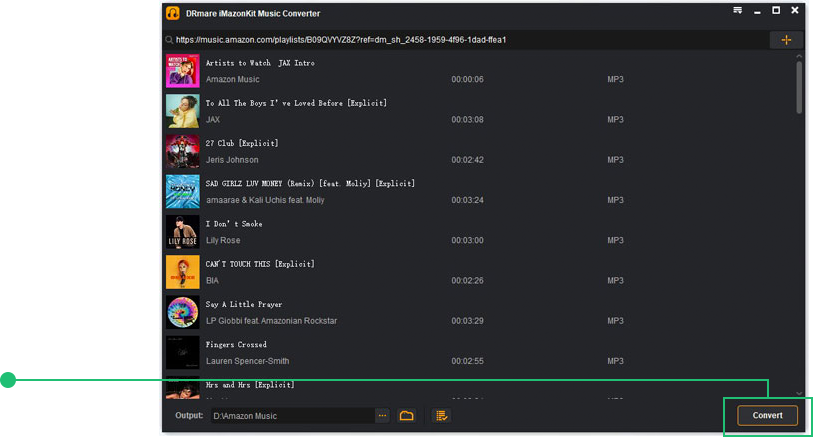
Task: Click track title Mrs and Mrs [Explicit]
Action: pos(250,385)
